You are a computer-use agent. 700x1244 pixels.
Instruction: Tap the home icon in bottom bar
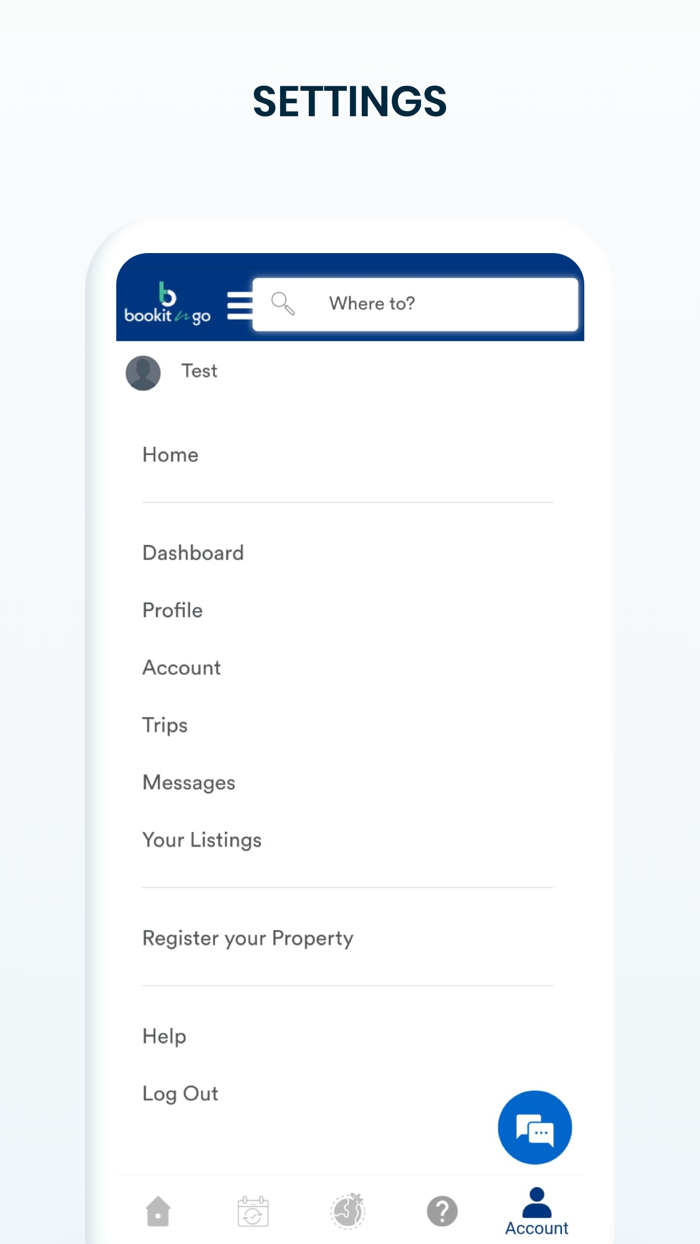(x=158, y=1212)
